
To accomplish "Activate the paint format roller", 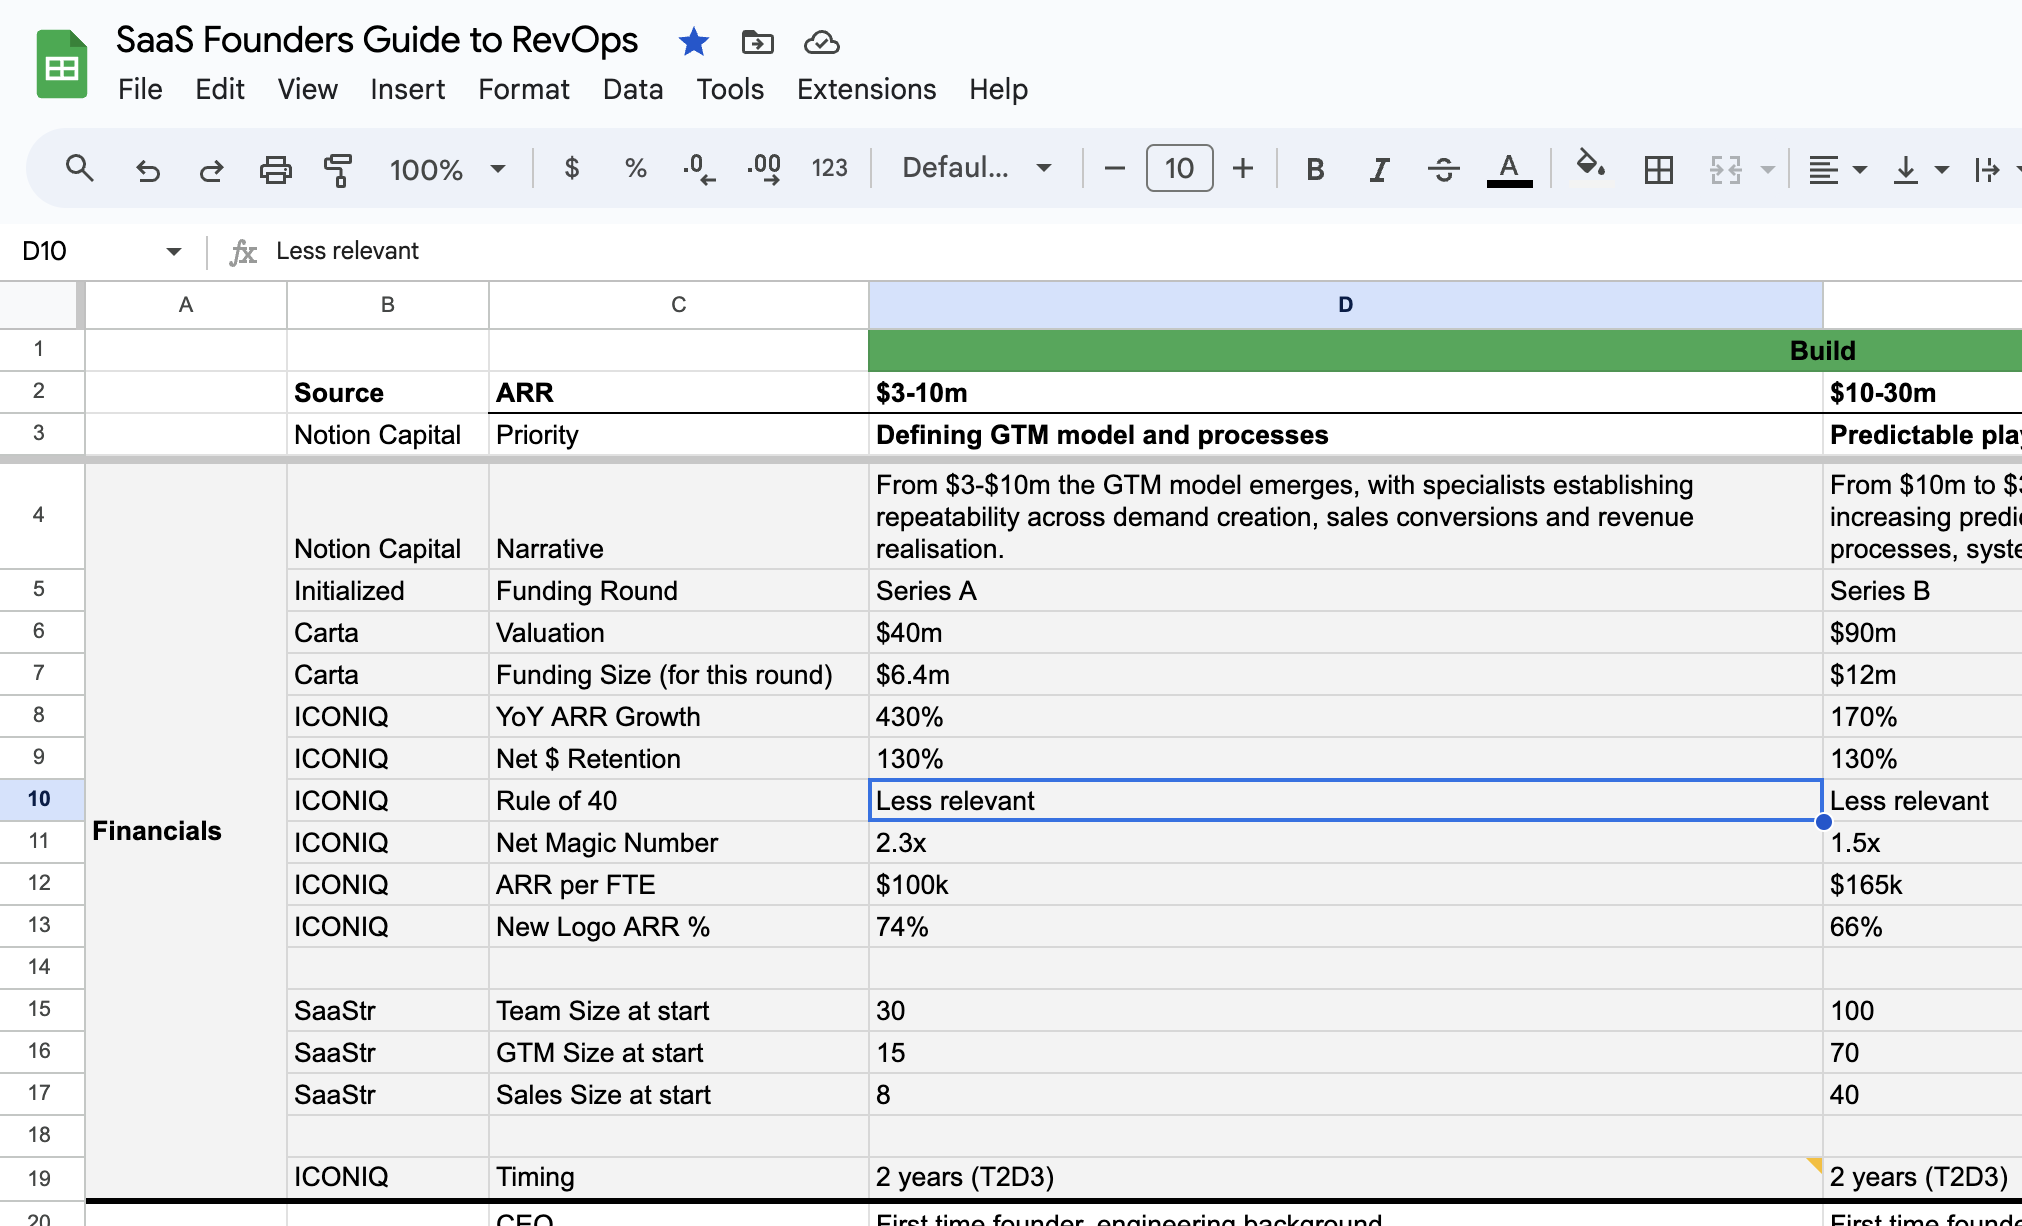I will coord(338,169).
